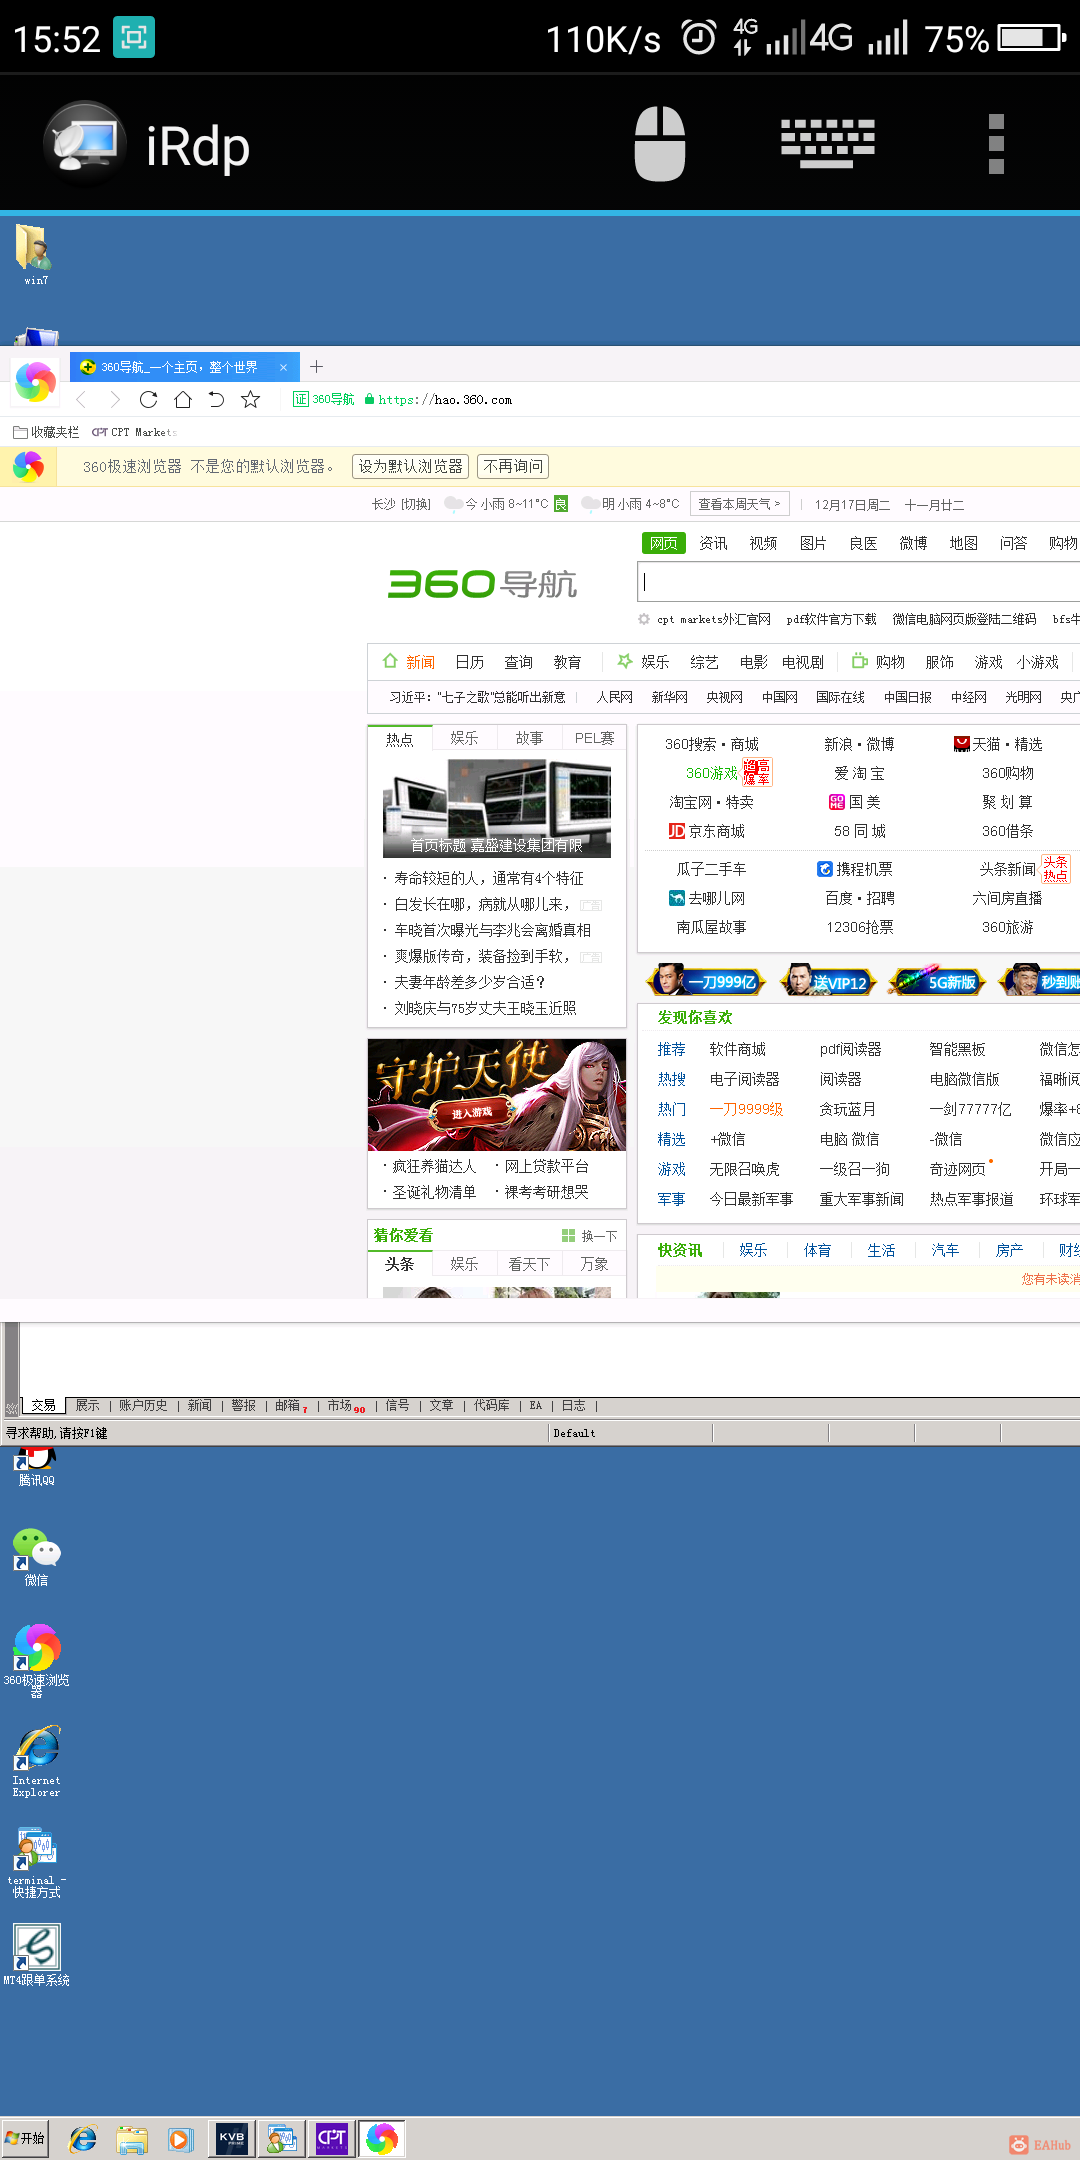Viewport: 1080px width, 2160px height.
Task: Select the 地图 search category tab
Action: point(963,543)
